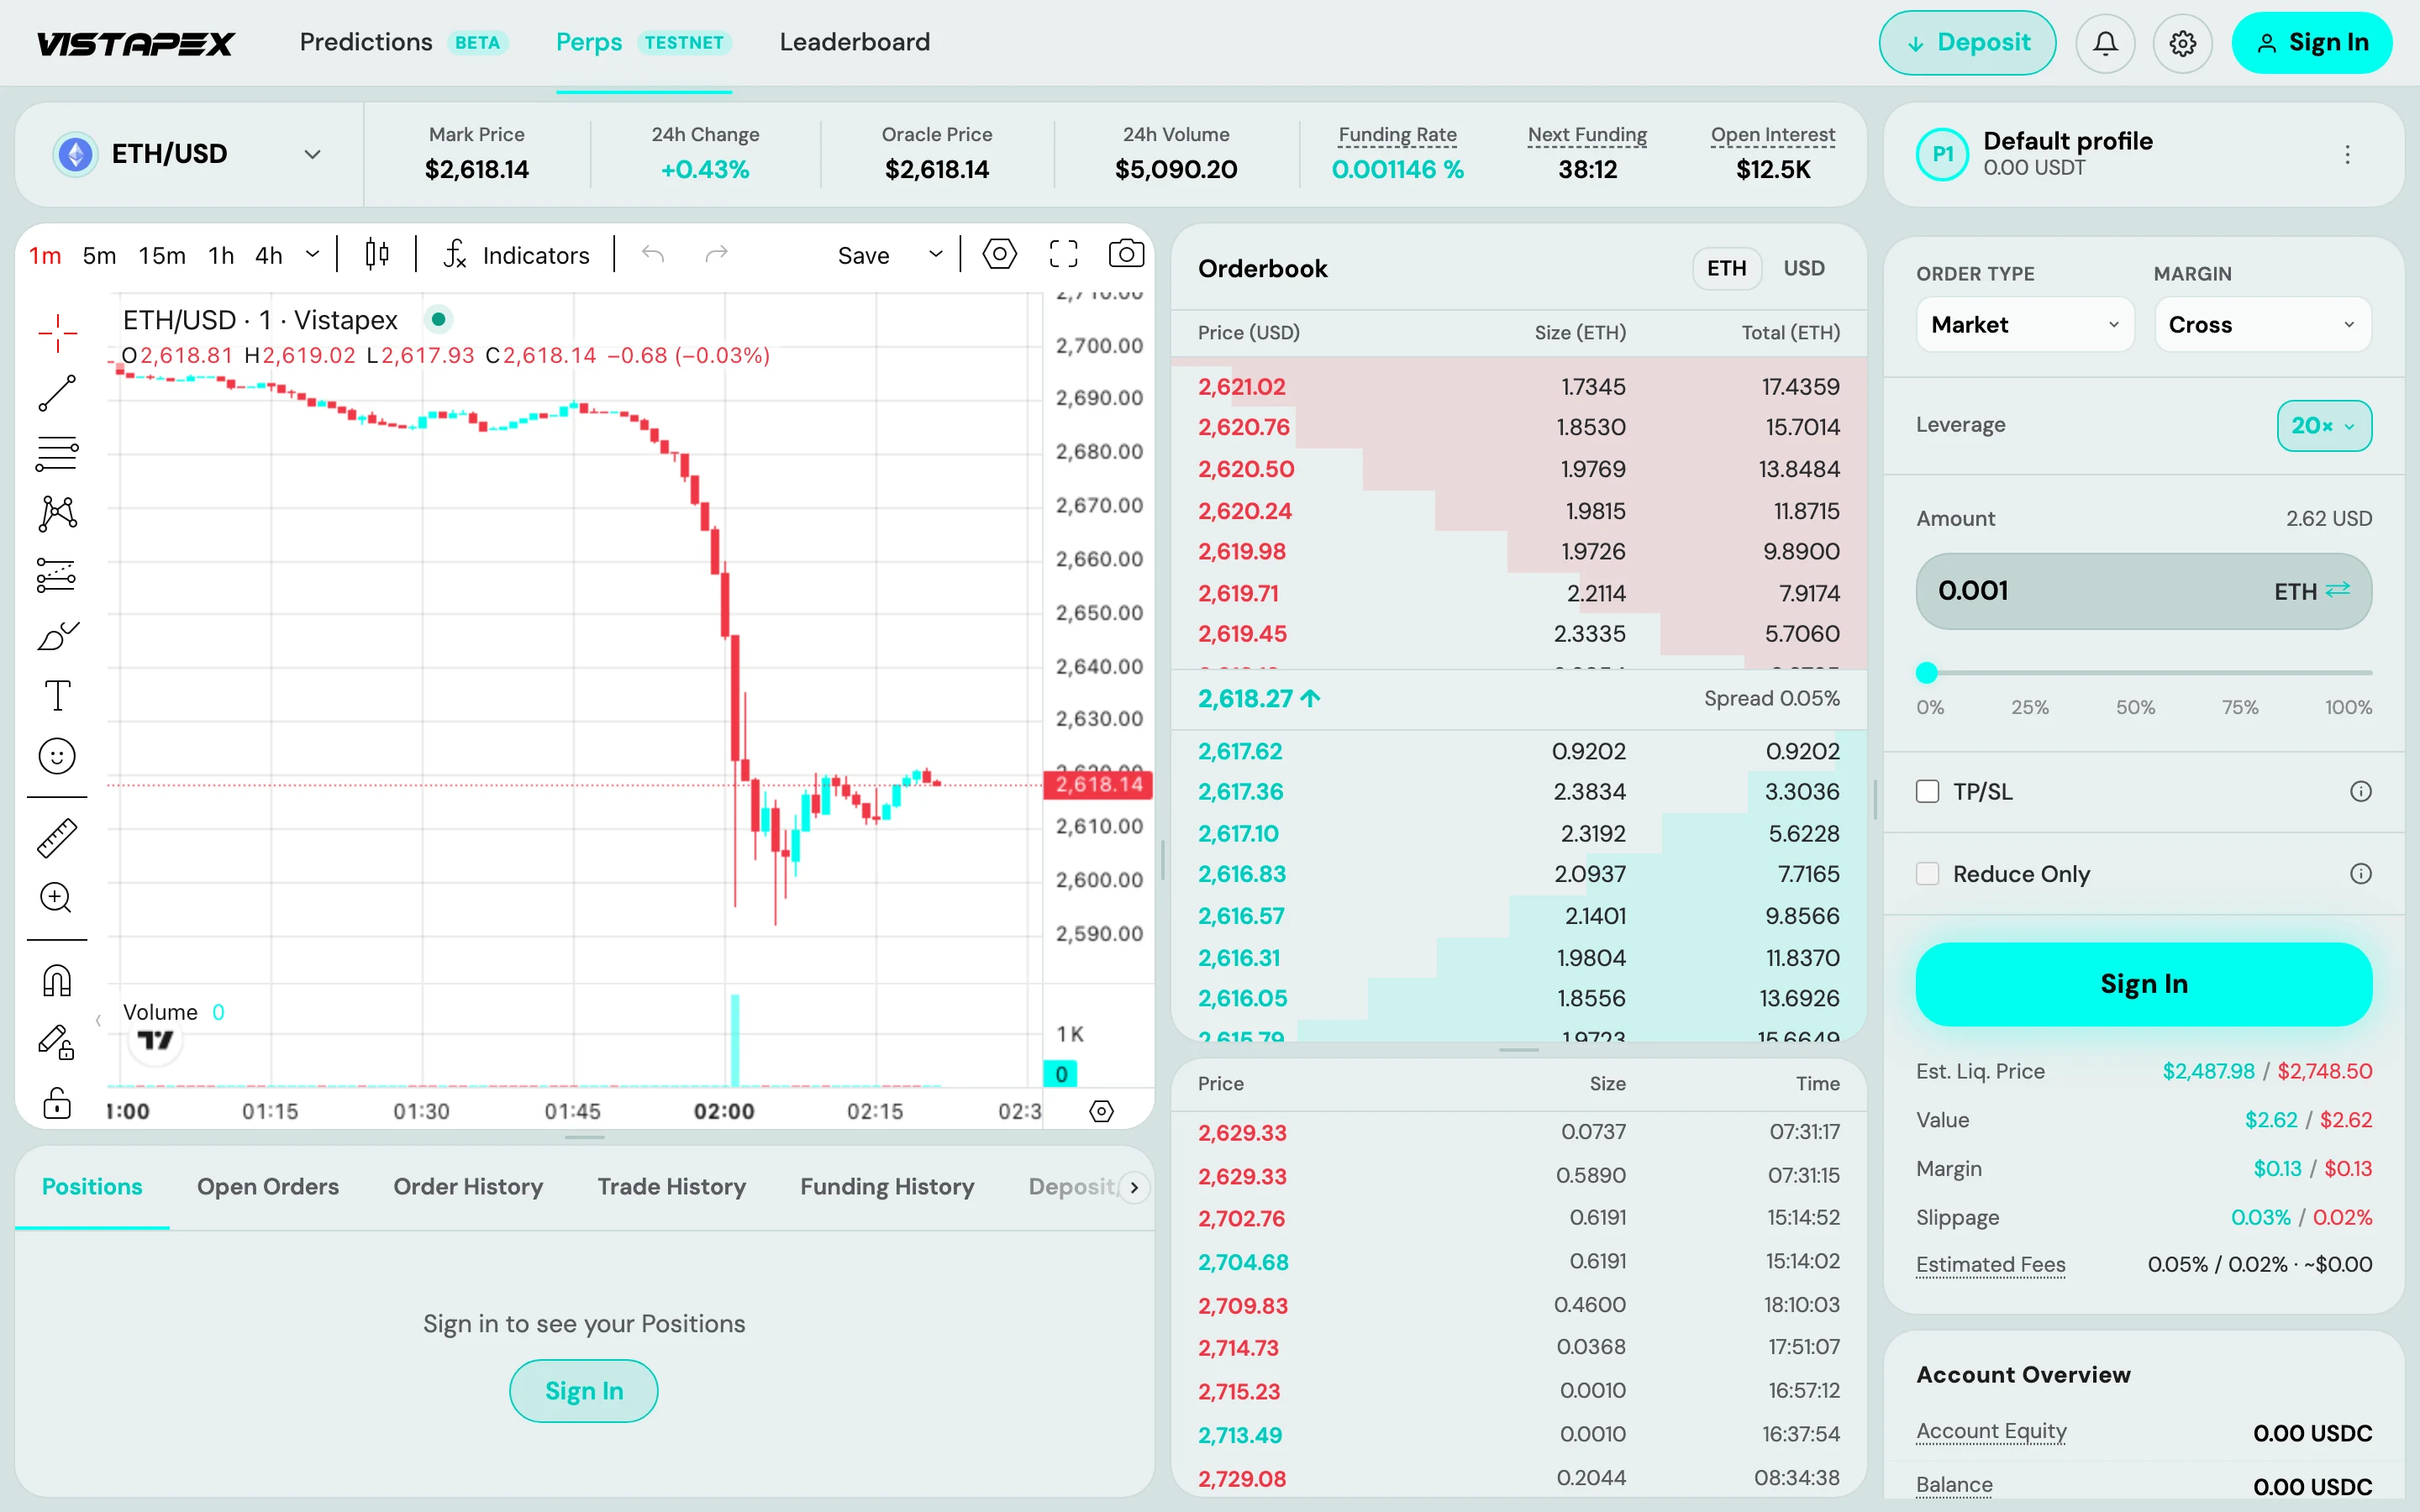Select the trend line drawing tool
Image resolution: width=2420 pixels, height=1512 pixels.
coord(57,393)
